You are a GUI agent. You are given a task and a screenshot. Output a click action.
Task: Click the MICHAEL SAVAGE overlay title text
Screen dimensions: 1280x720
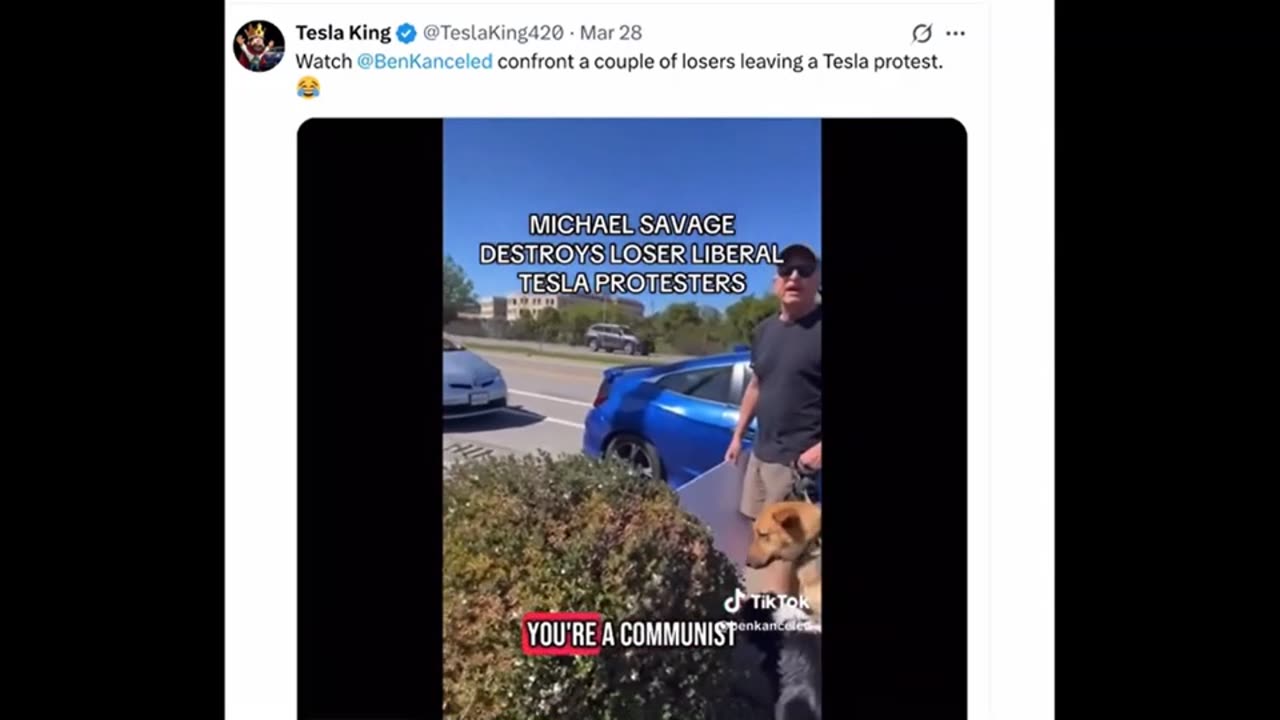pyautogui.click(x=632, y=225)
